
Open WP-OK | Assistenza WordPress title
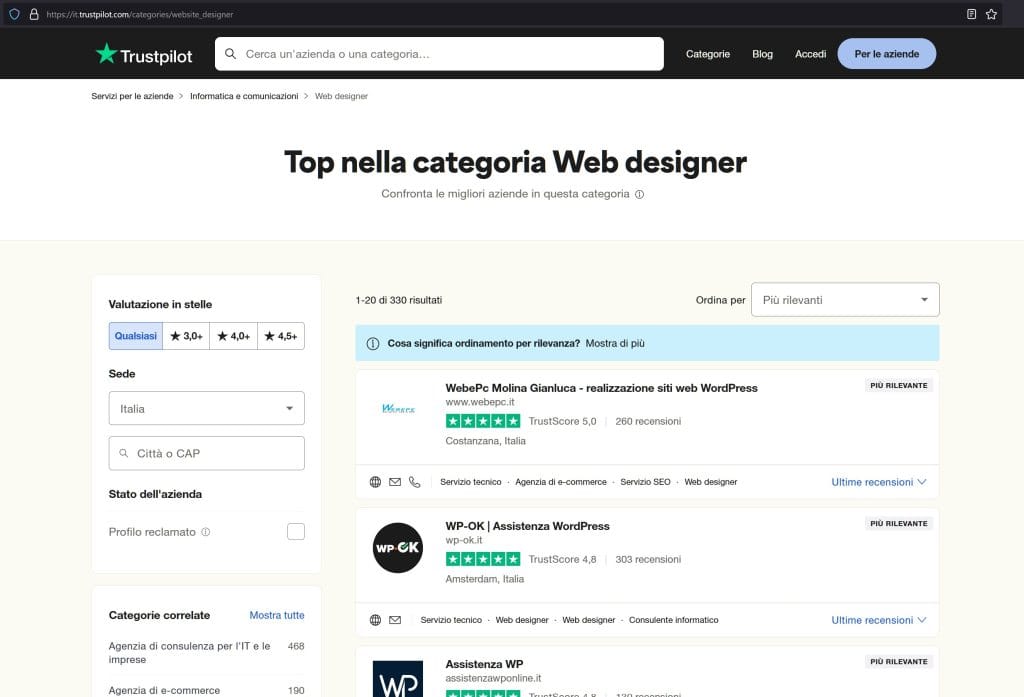(x=528, y=526)
